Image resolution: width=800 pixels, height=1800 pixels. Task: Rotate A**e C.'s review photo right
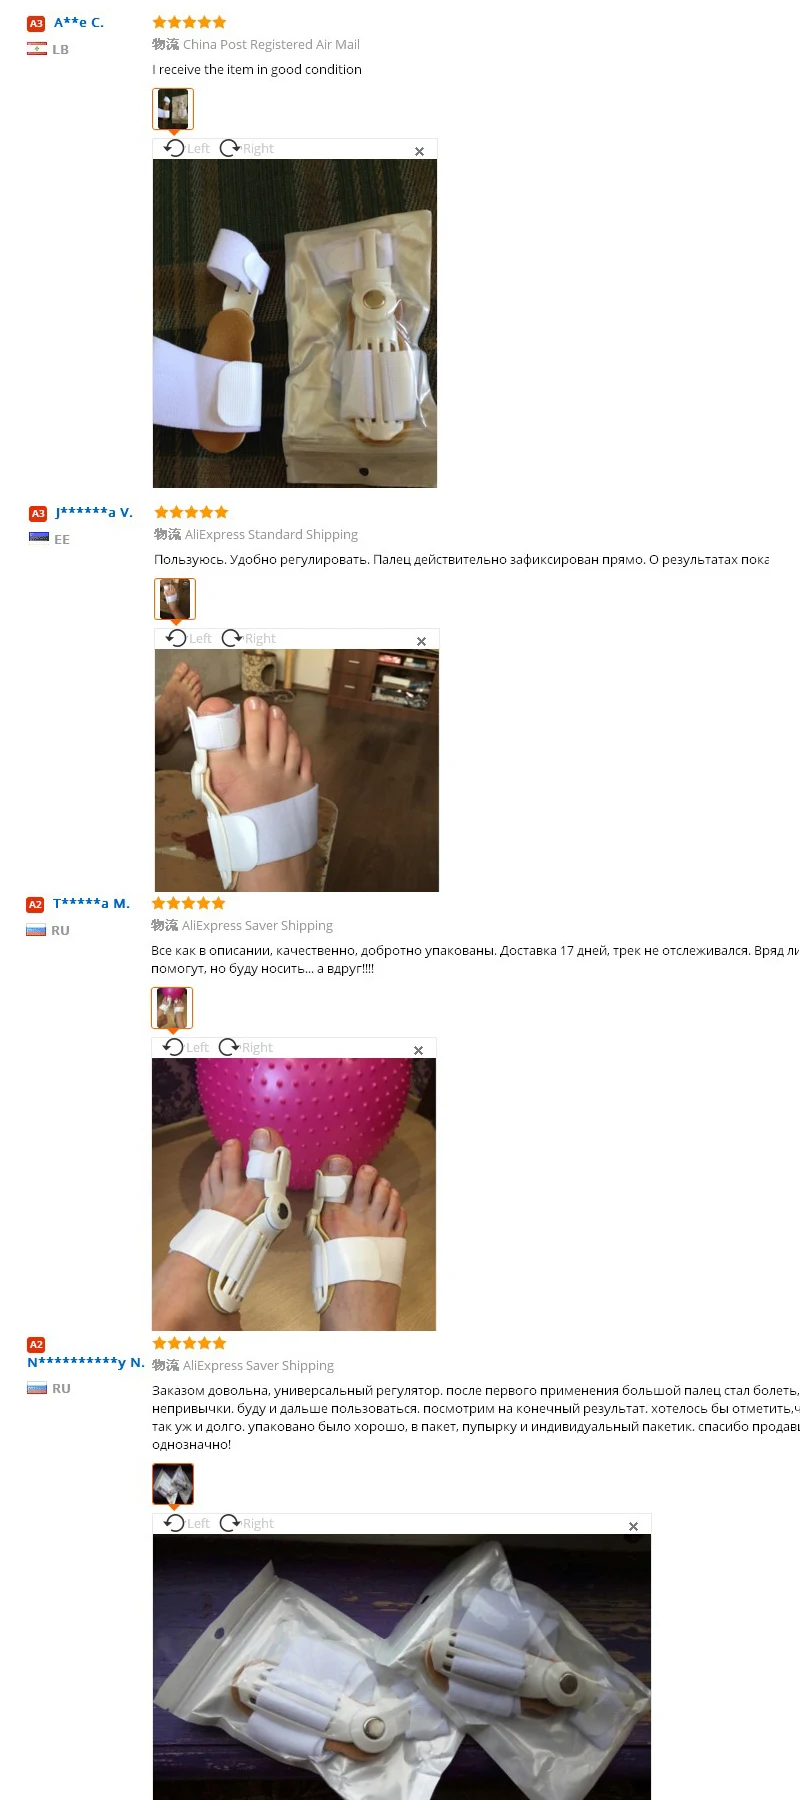tap(247, 148)
